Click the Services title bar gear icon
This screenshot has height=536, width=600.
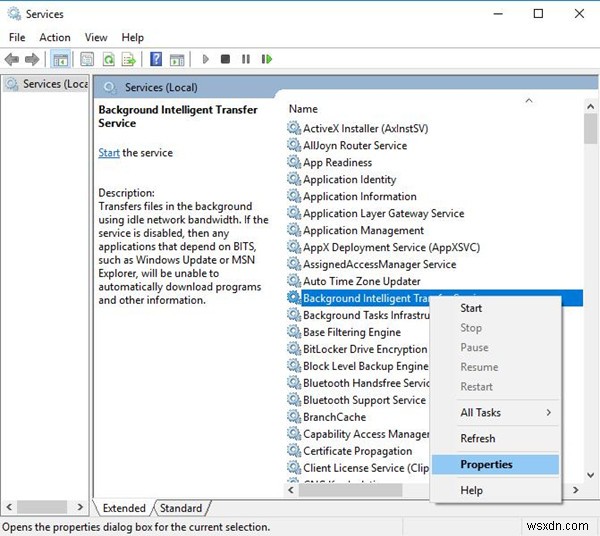click(x=15, y=14)
